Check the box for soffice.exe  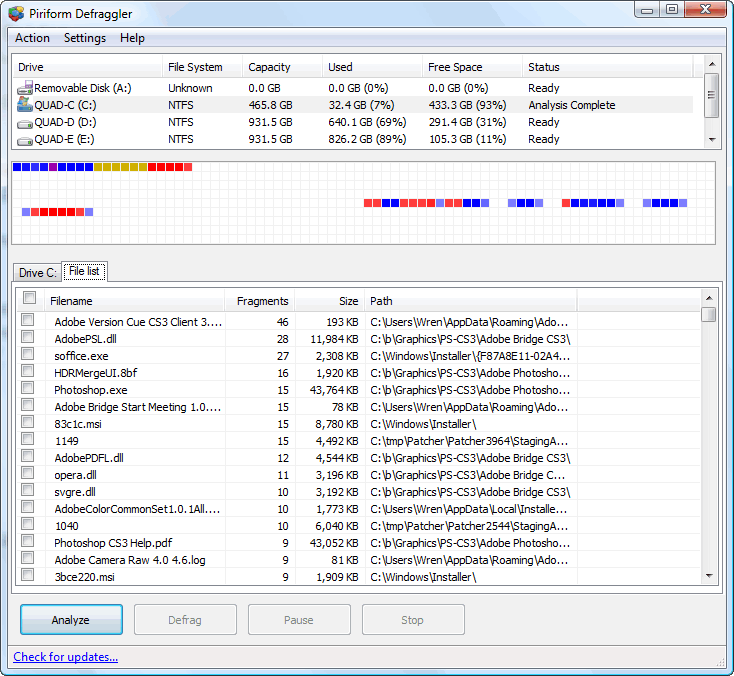tap(28, 353)
